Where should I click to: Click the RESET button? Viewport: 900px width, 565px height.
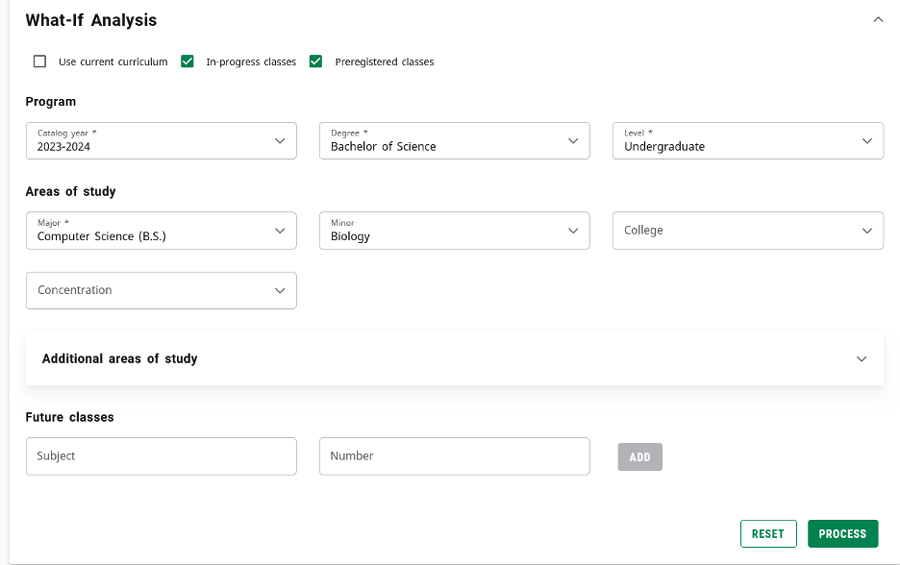(x=768, y=534)
